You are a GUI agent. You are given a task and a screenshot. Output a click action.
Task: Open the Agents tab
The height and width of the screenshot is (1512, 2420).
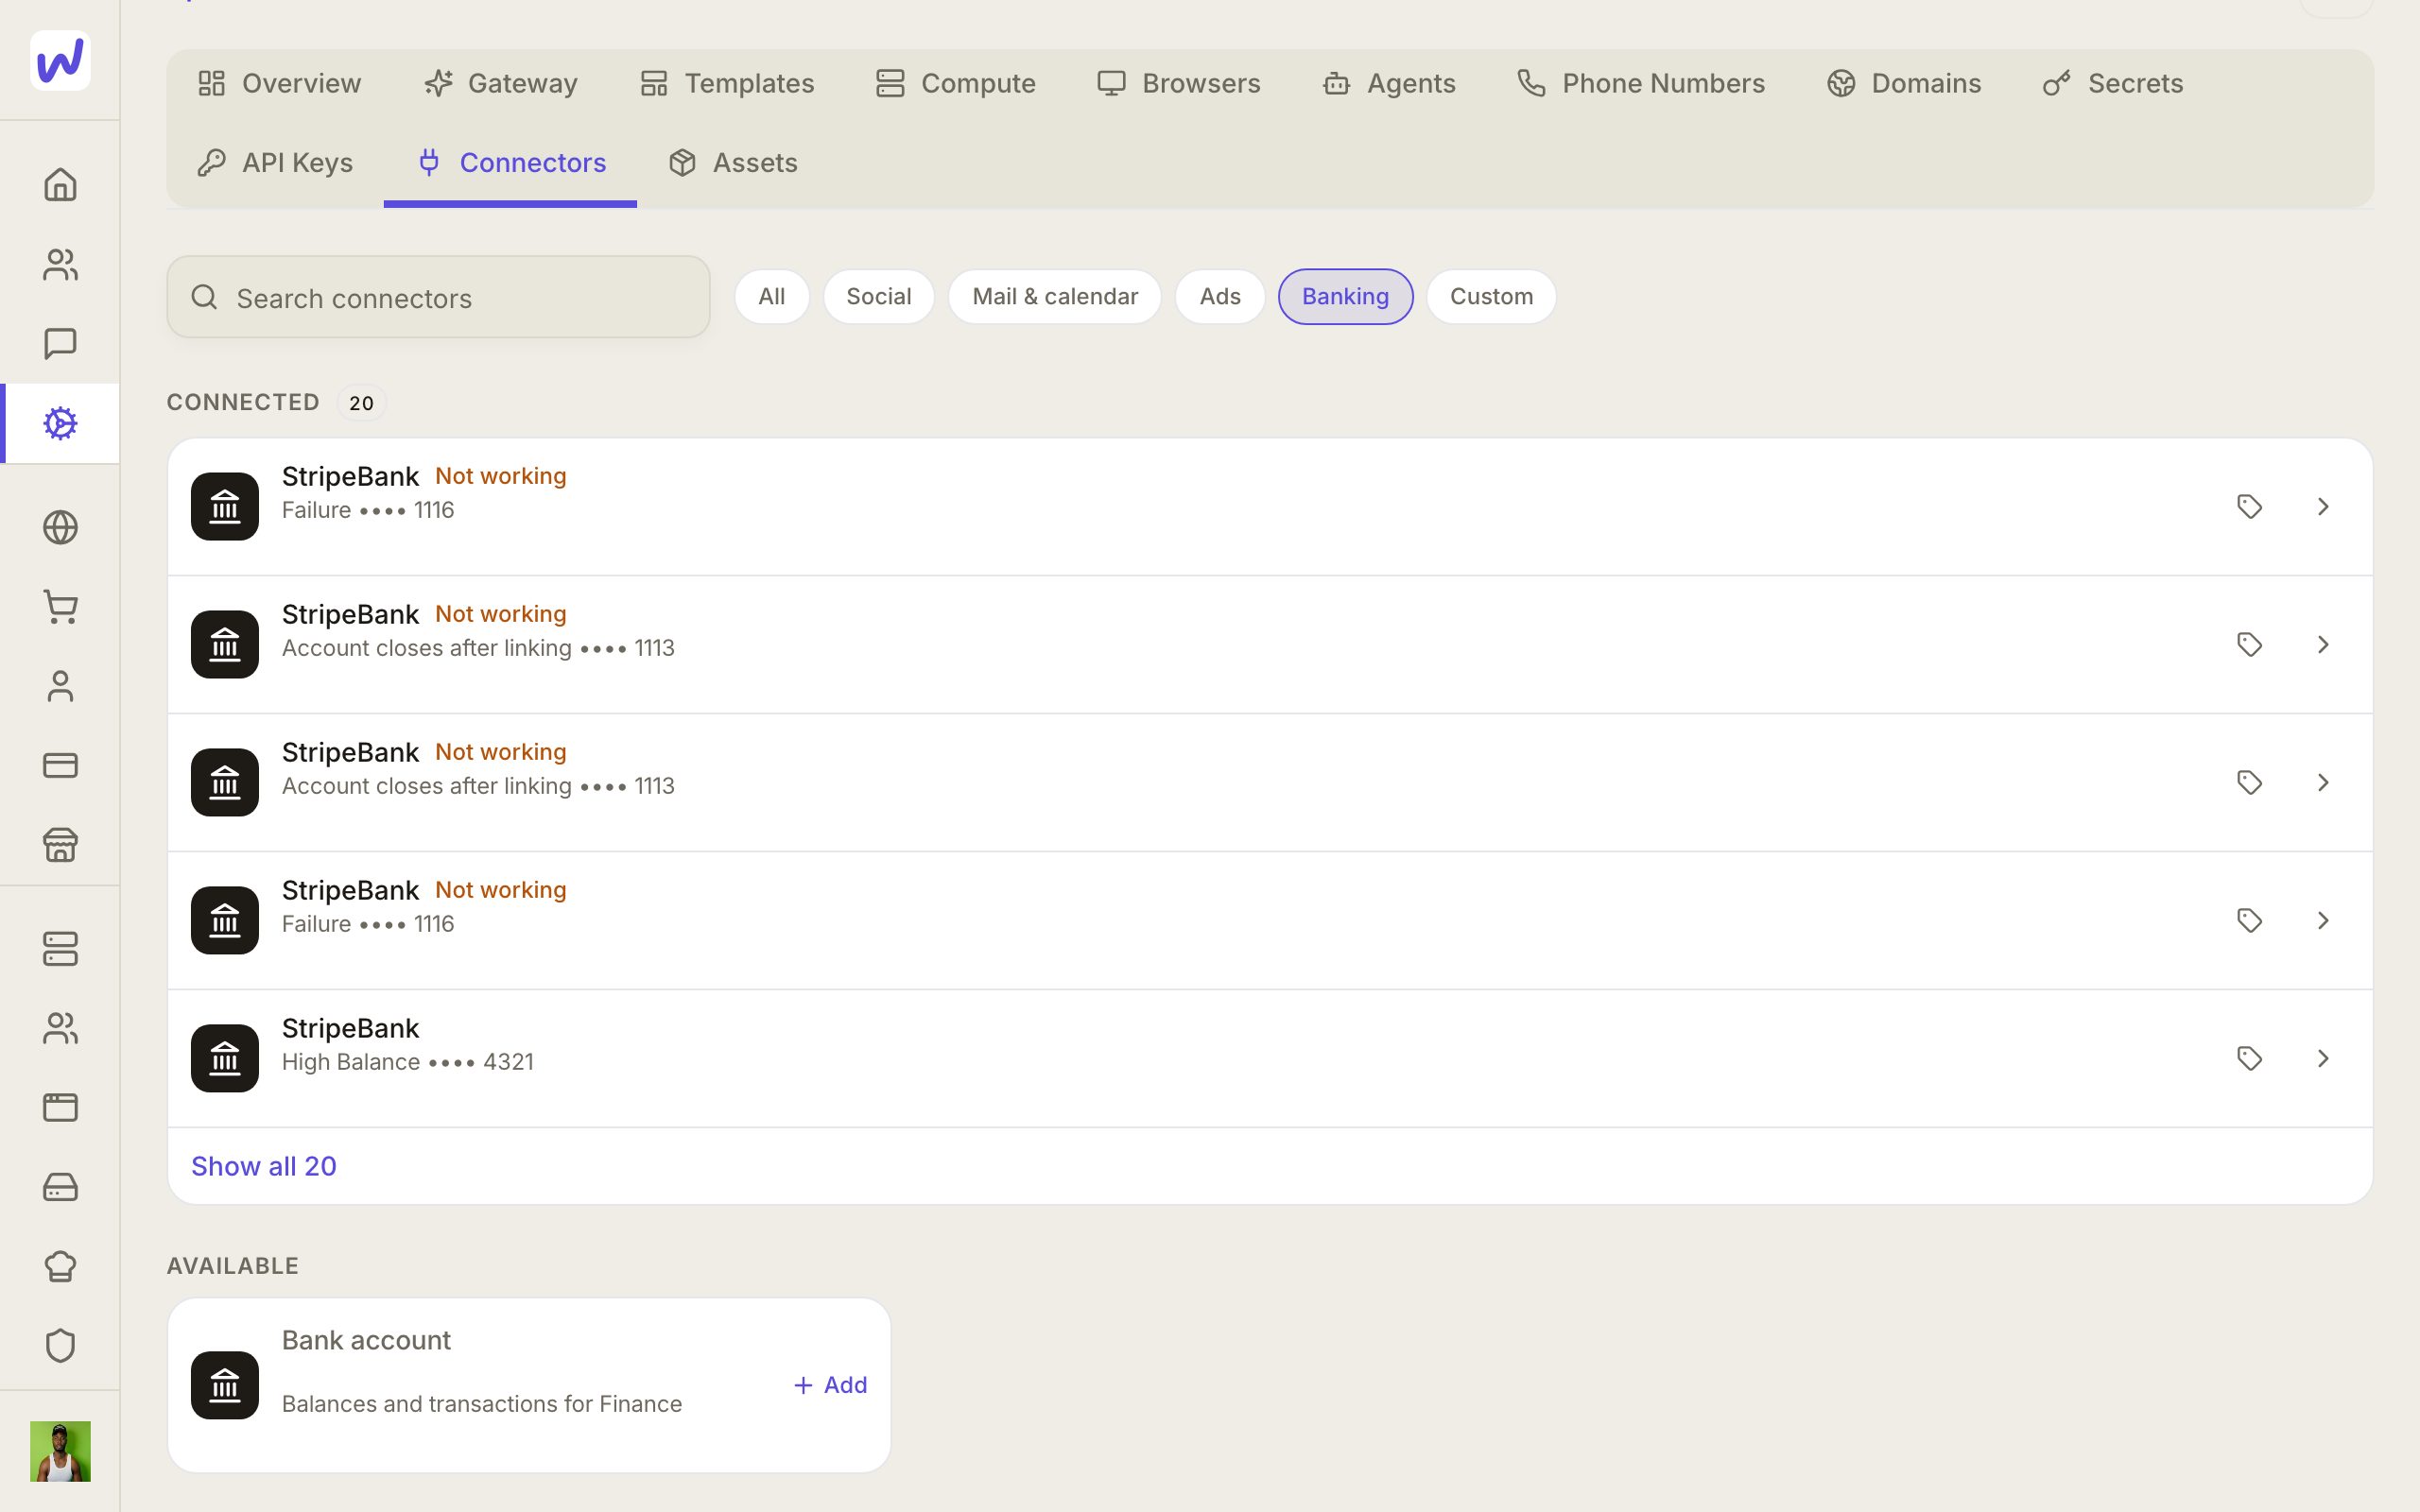tap(1389, 83)
